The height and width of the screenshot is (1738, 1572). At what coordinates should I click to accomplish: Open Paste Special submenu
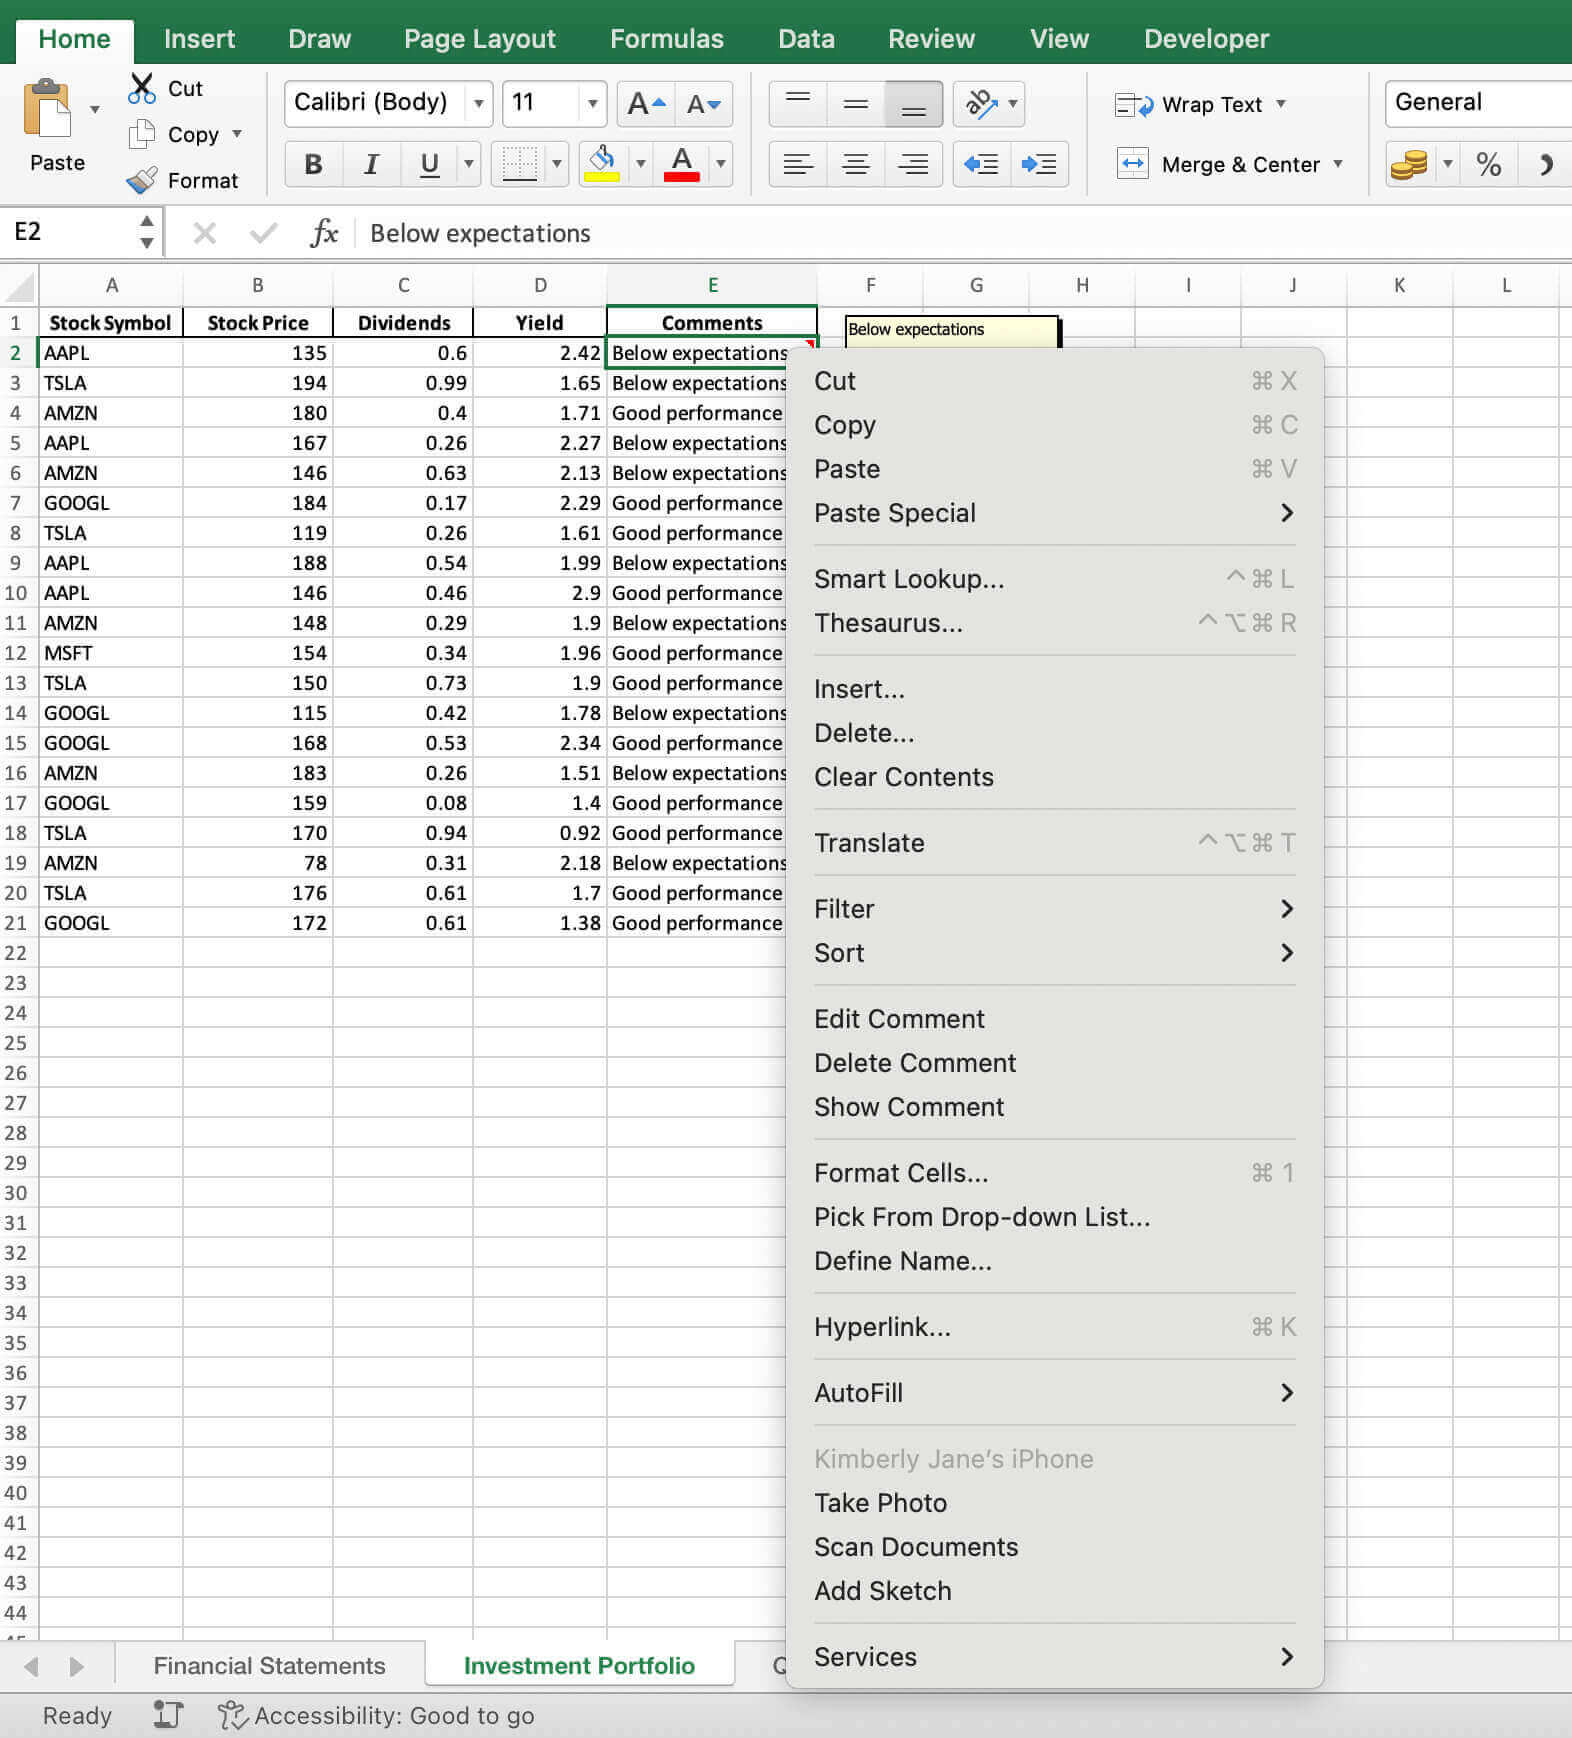[1054, 513]
